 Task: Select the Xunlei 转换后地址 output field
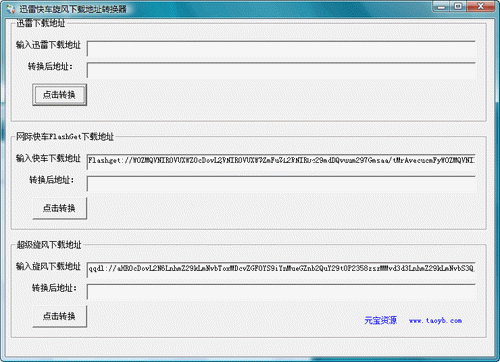tap(281, 70)
